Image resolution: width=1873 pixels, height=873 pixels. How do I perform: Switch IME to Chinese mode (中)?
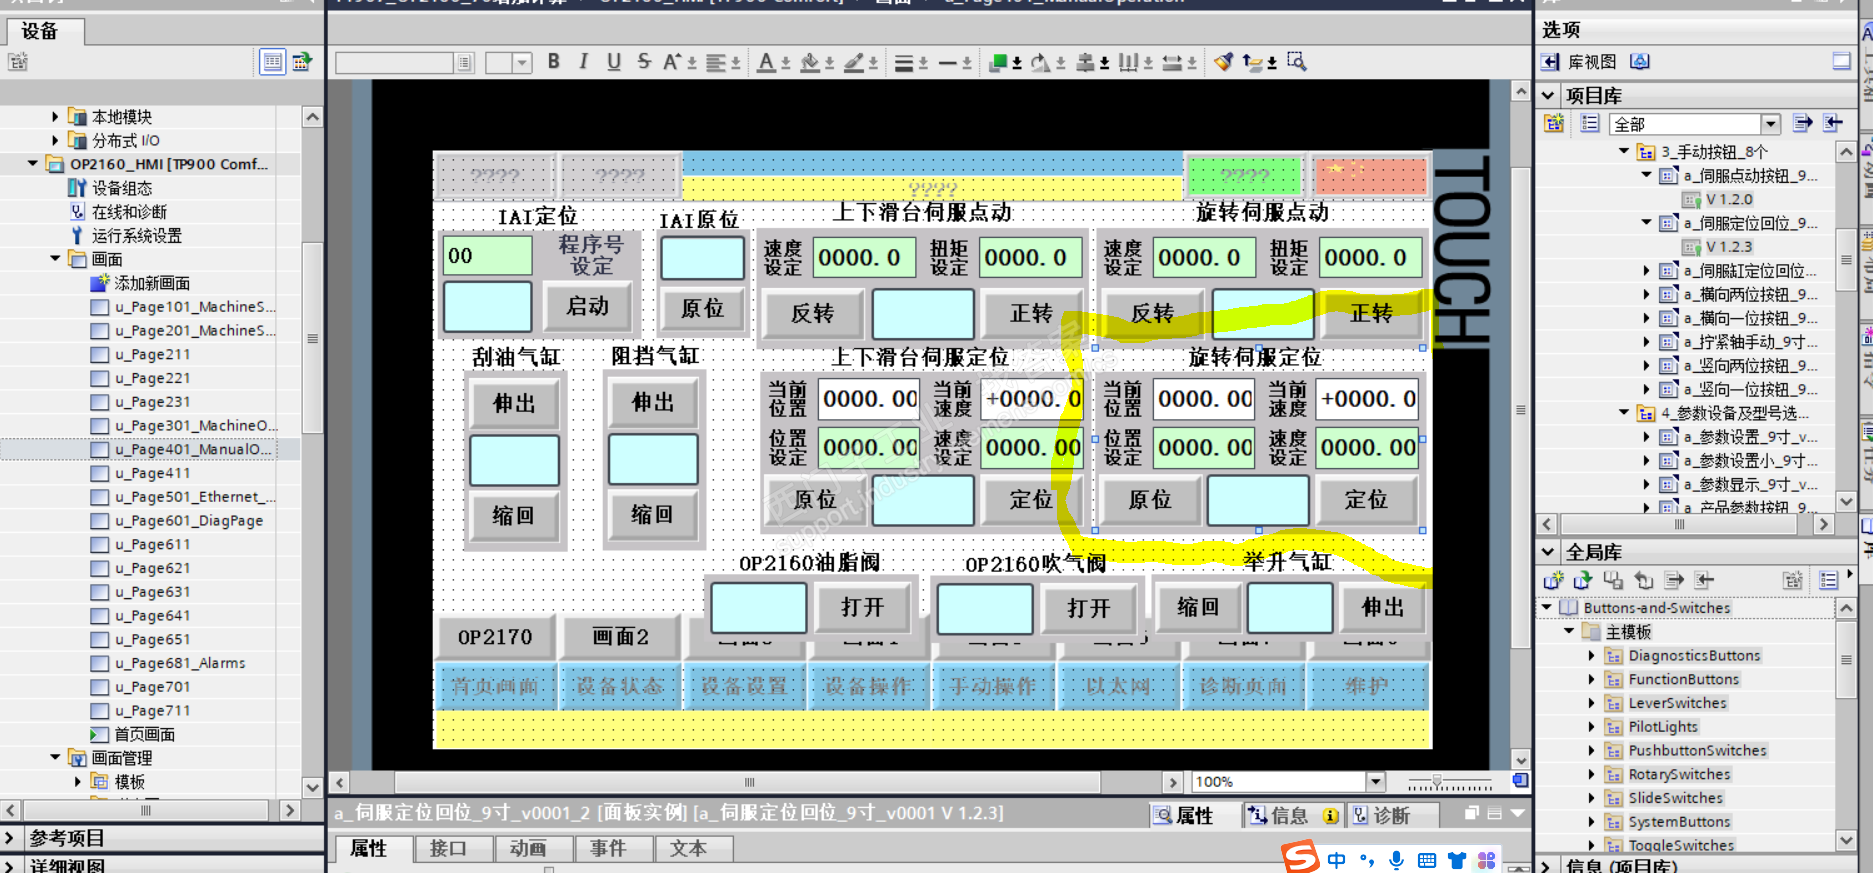tap(1337, 860)
